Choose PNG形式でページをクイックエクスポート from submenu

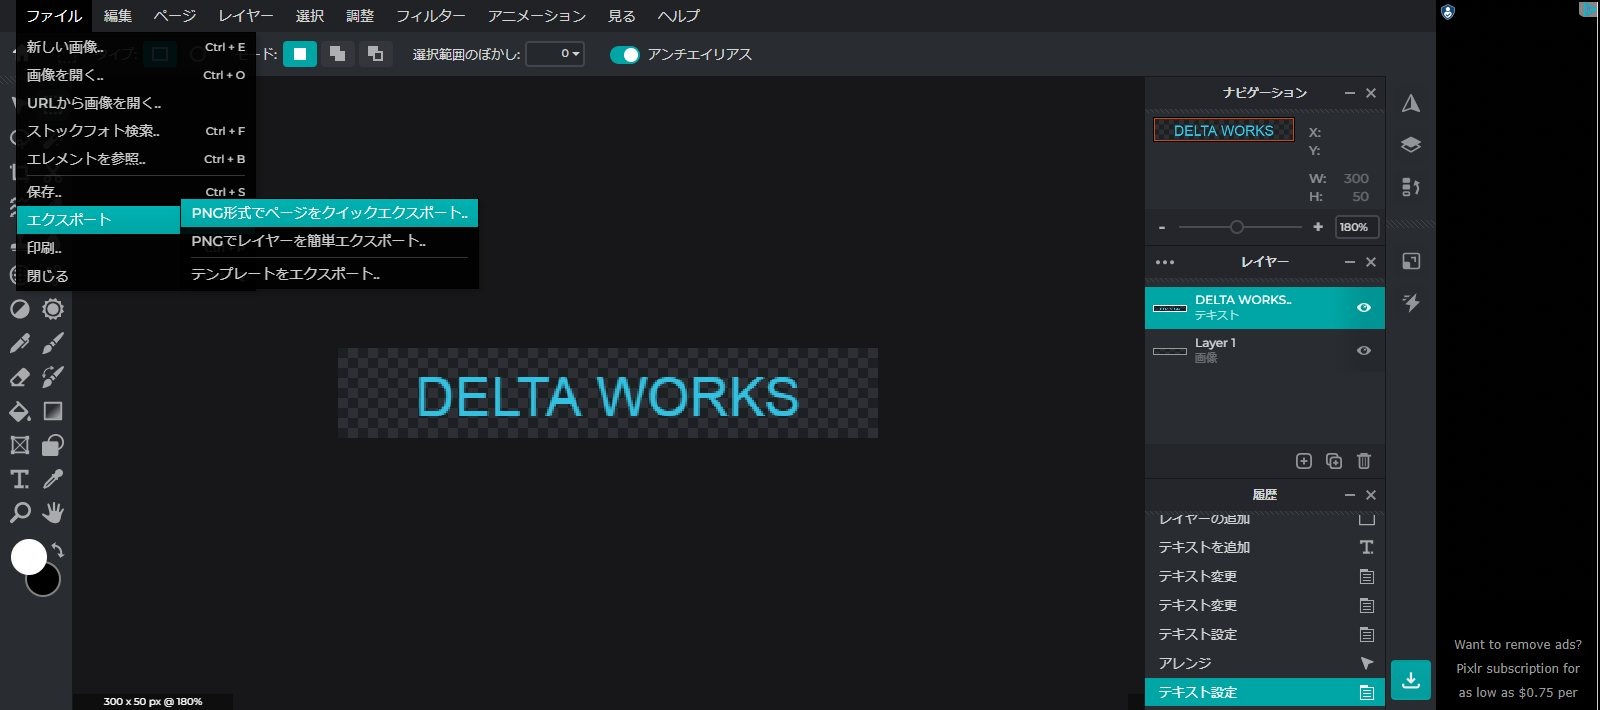coord(329,213)
